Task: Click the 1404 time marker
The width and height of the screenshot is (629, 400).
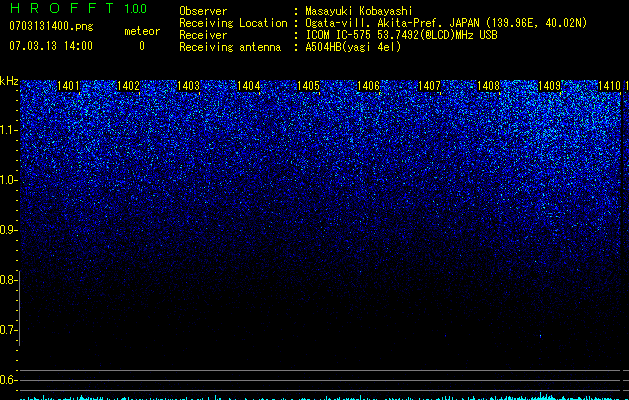Action: [249, 86]
